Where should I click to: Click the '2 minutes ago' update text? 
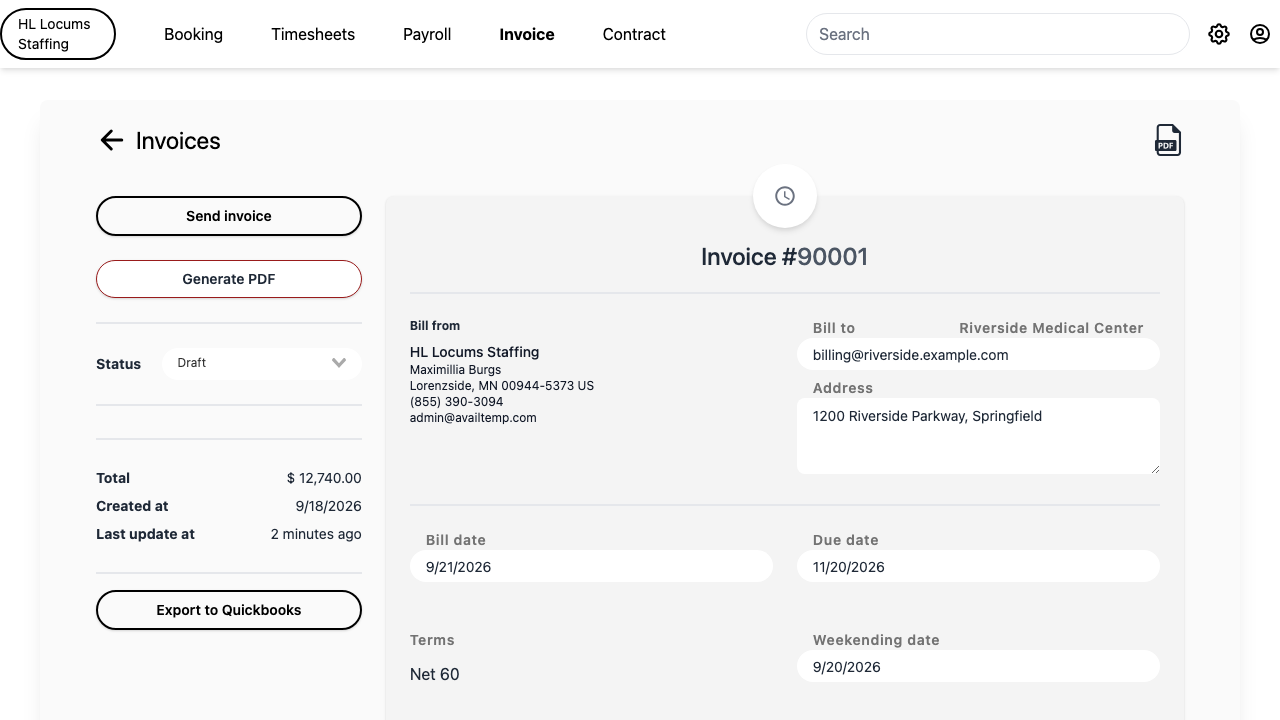[316, 534]
